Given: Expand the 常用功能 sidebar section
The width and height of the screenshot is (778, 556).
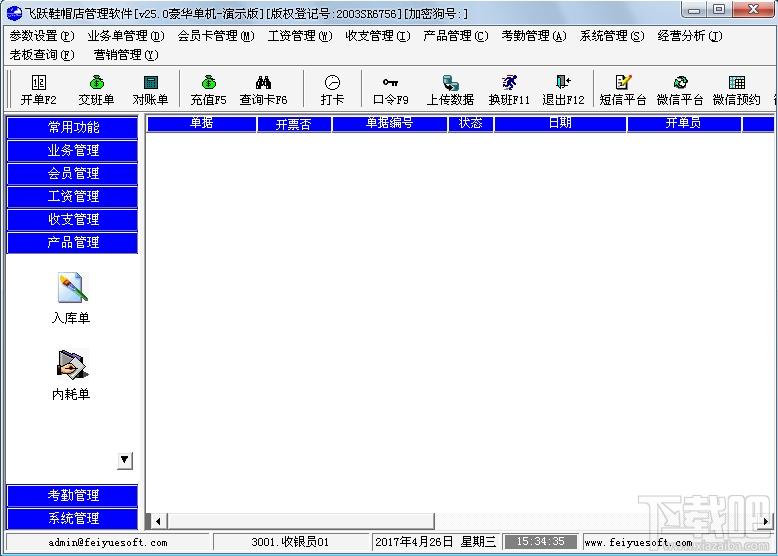Looking at the screenshot, I should (72, 127).
